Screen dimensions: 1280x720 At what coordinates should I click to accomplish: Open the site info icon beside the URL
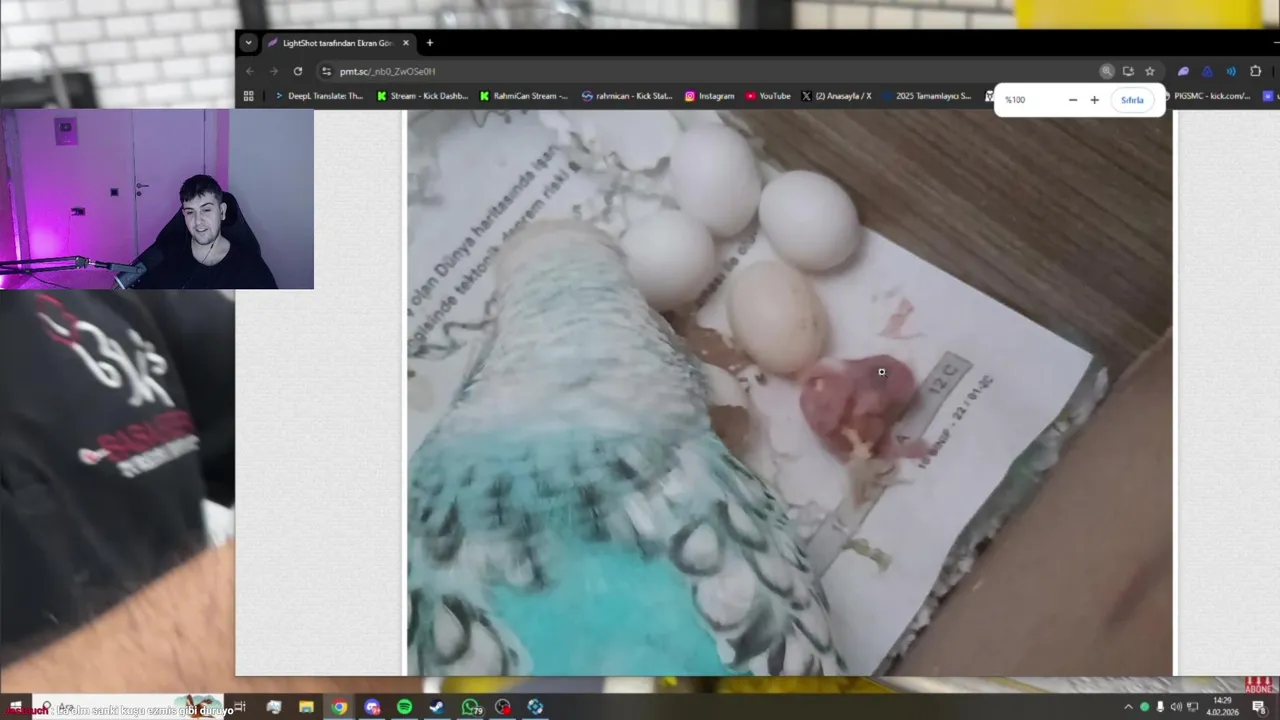tap(326, 71)
